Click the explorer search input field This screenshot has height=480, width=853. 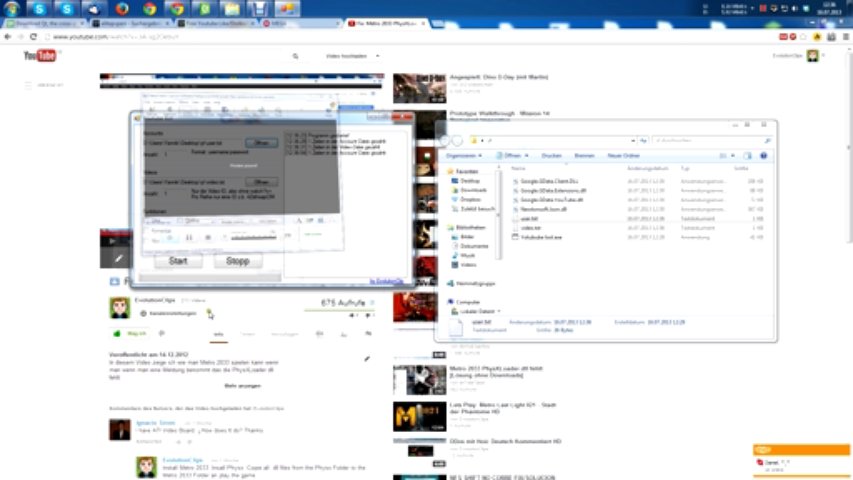pos(710,141)
